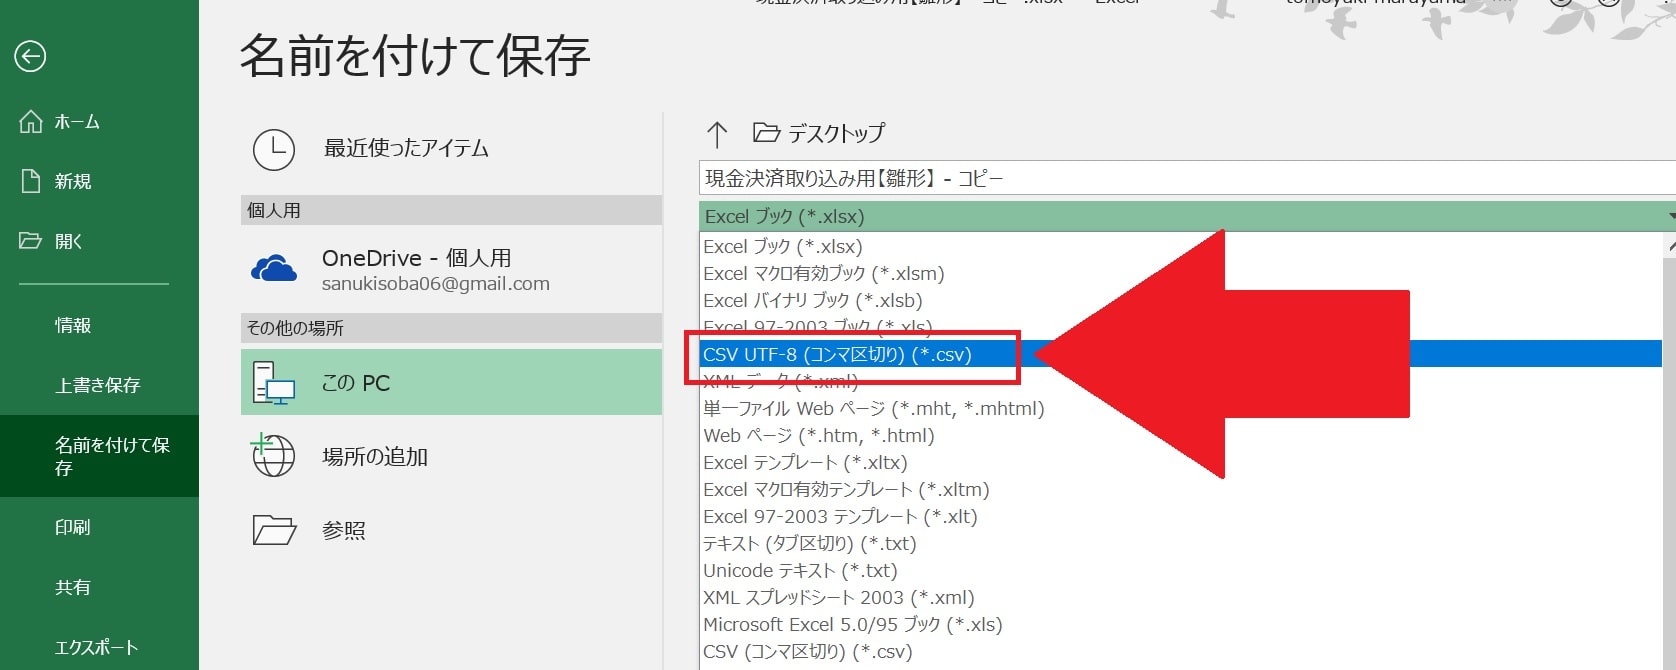1676x670 pixels.
Task: Pick テキスト (タブ区切り) (*.txt) file type
Action: 809,544
